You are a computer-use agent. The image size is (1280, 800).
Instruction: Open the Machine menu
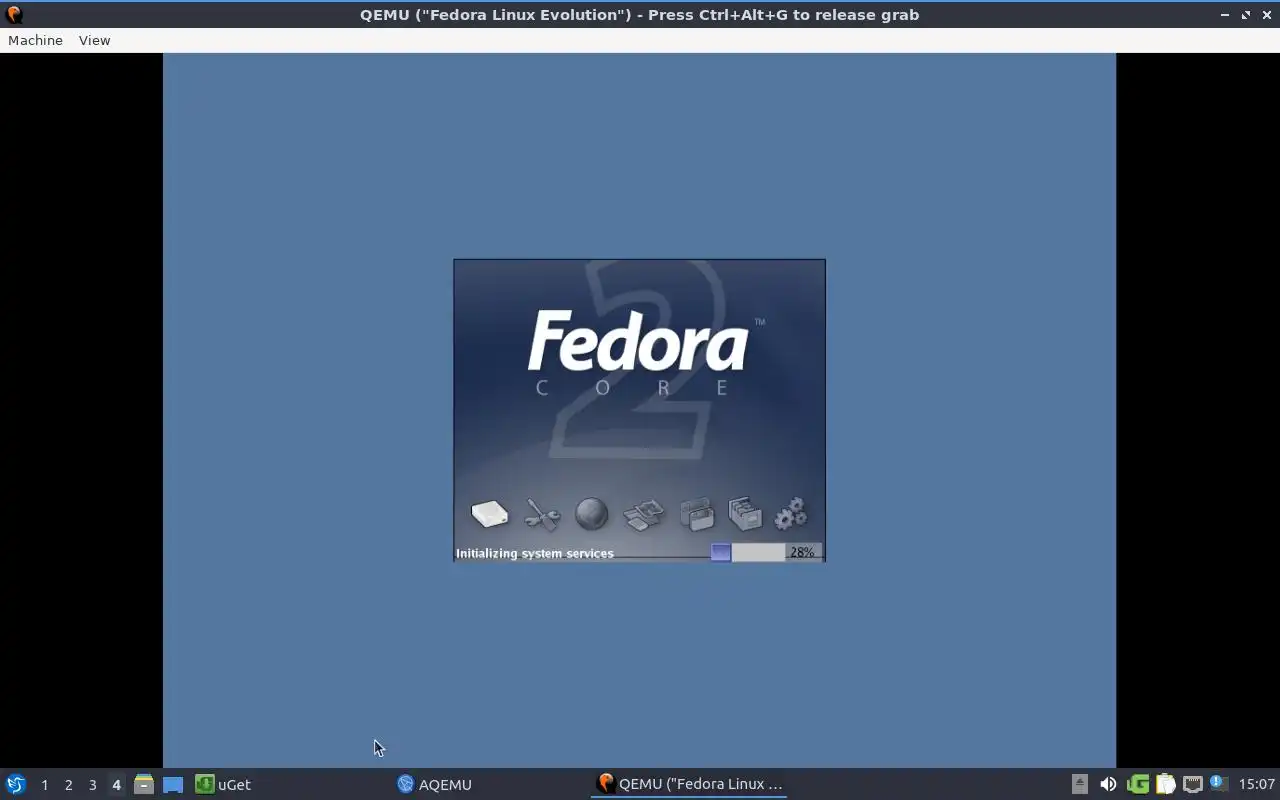[35, 40]
